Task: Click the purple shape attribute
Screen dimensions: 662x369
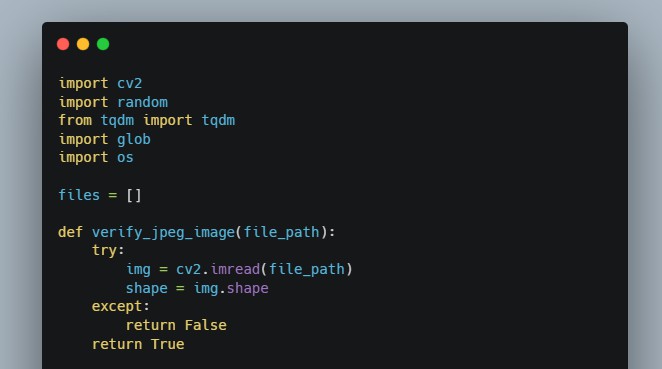Action: tap(248, 288)
